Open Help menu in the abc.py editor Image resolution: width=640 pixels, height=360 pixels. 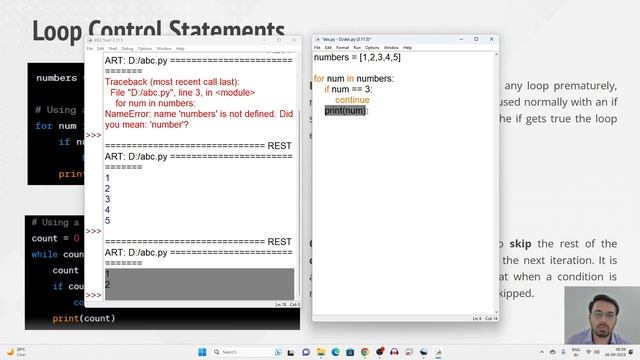pos(407,48)
